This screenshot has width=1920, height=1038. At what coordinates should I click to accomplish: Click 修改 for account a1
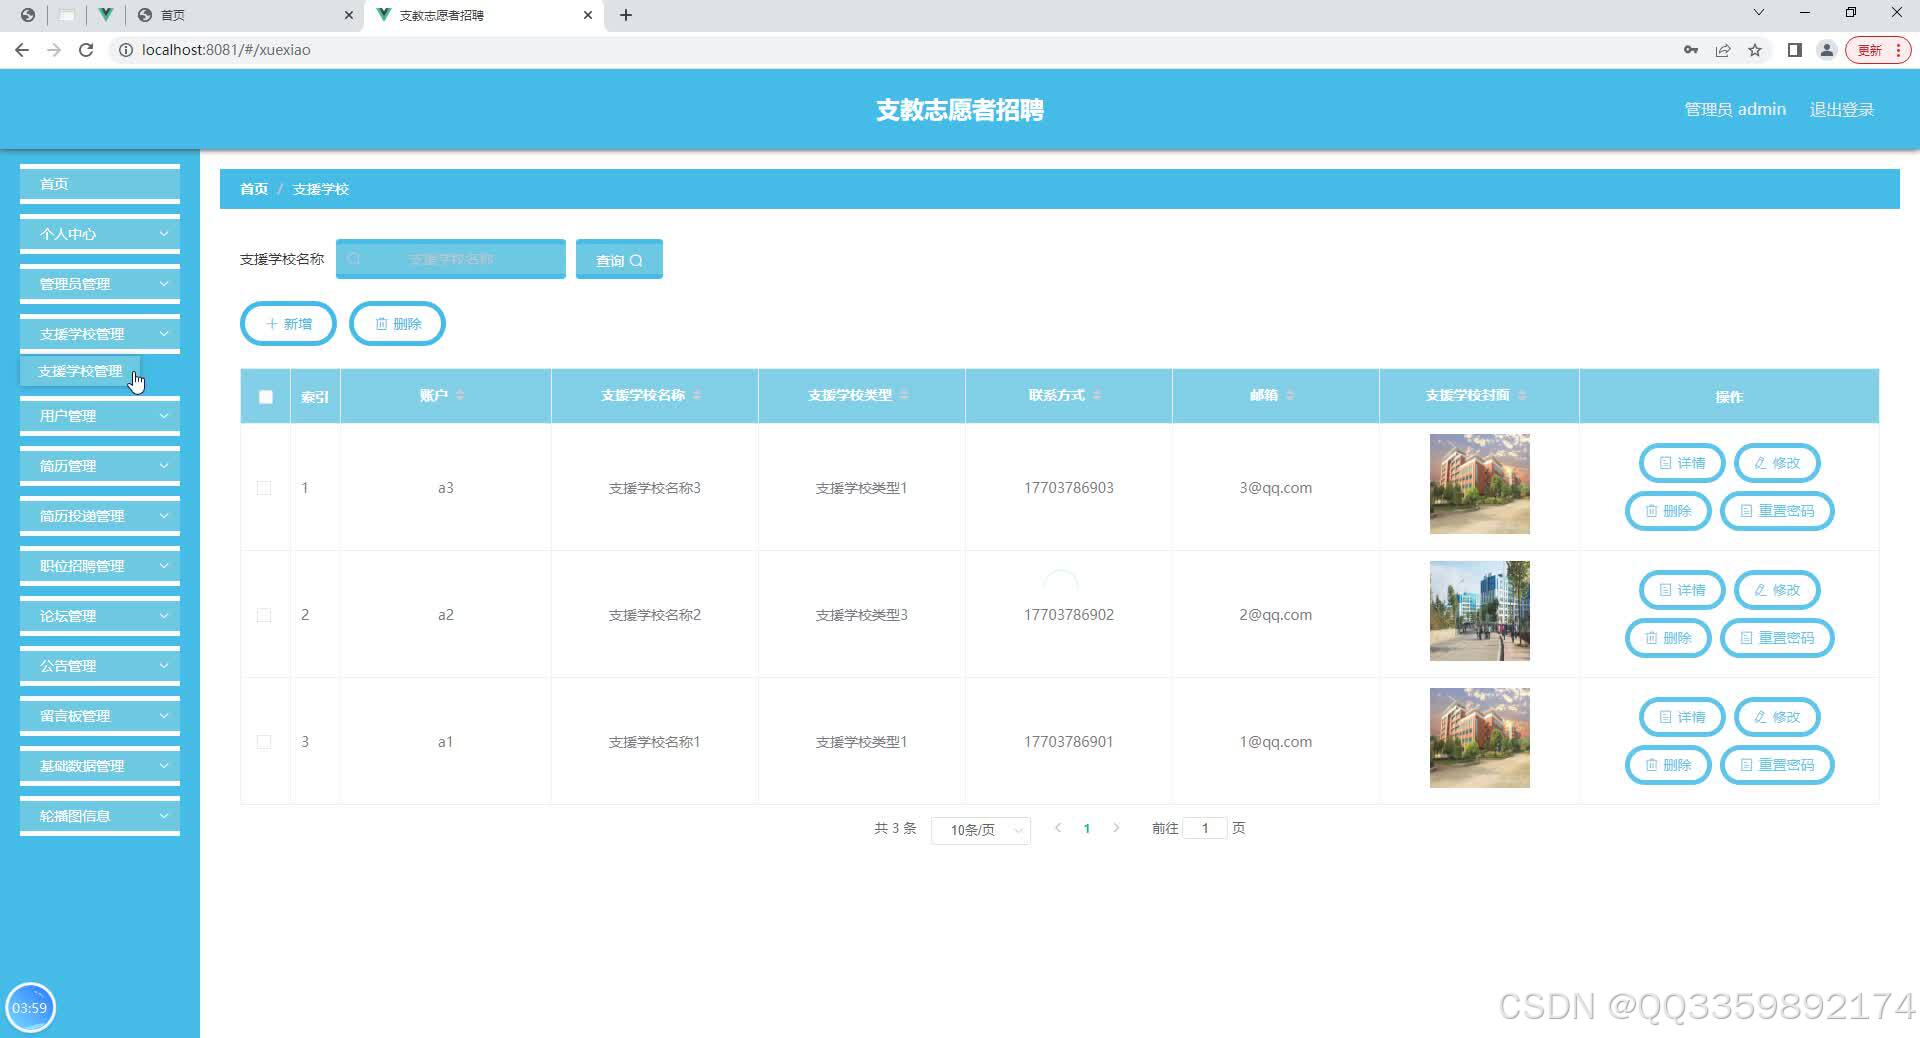coord(1777,717)
